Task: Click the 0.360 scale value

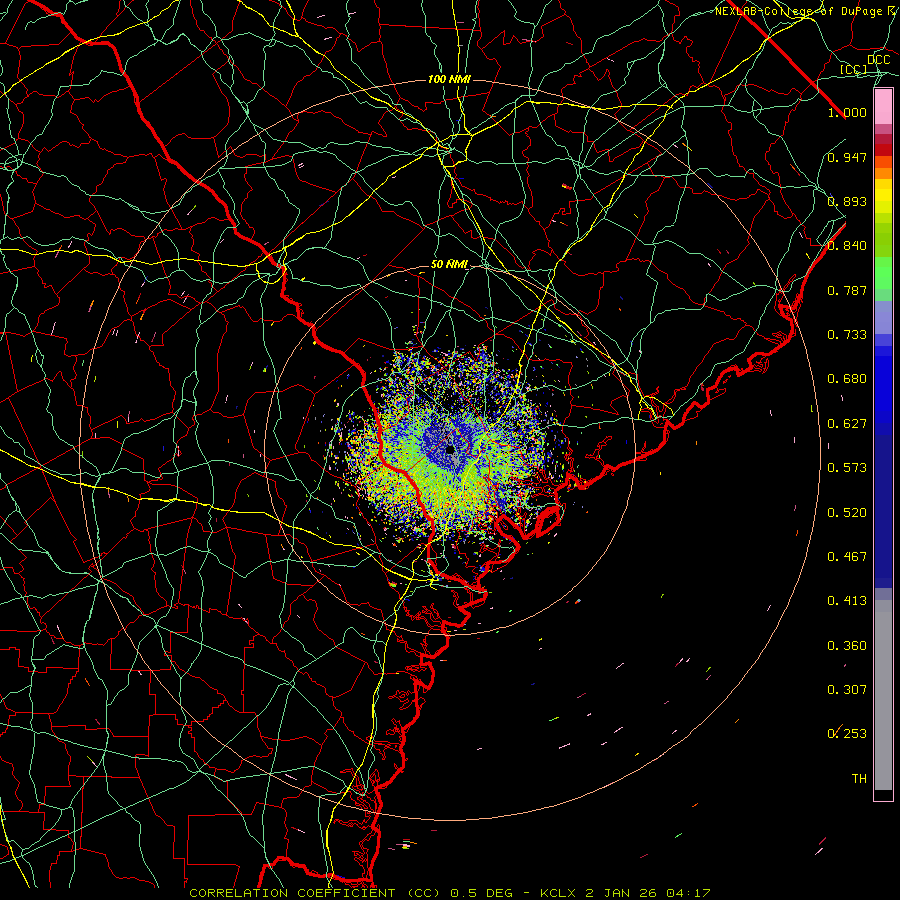Action: click(847, 646)
